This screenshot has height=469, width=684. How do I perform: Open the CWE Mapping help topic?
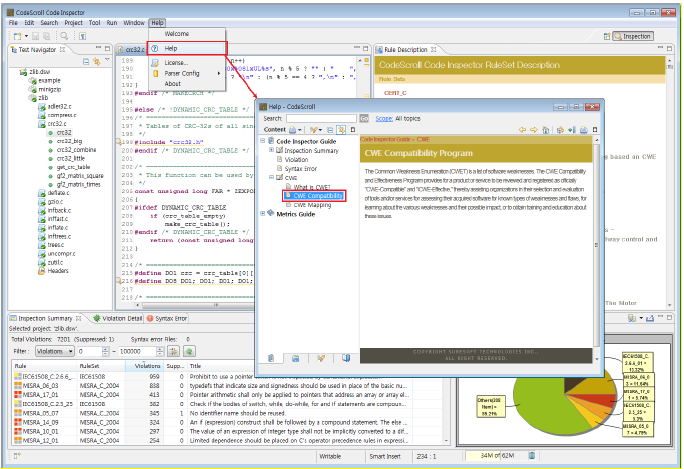[x=312, y=205]
